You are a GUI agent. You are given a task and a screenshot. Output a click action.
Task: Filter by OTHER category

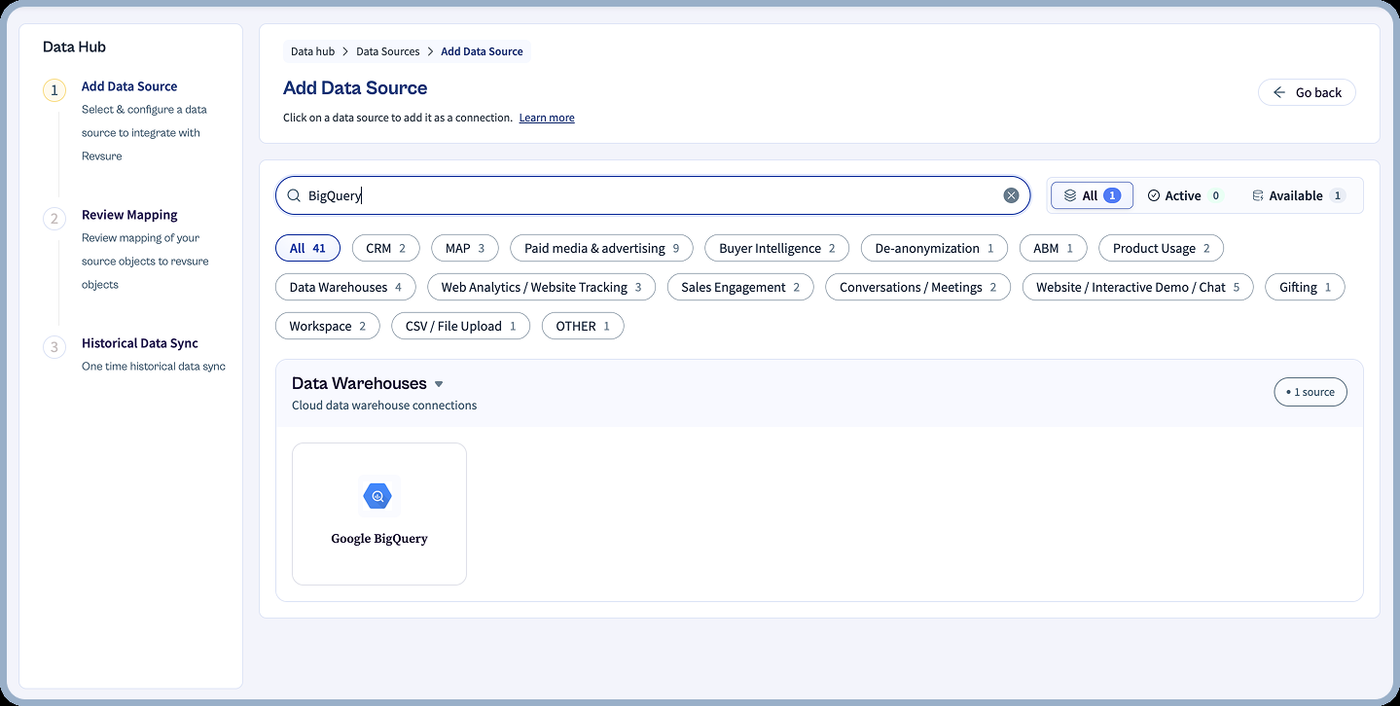click(583, 326)
